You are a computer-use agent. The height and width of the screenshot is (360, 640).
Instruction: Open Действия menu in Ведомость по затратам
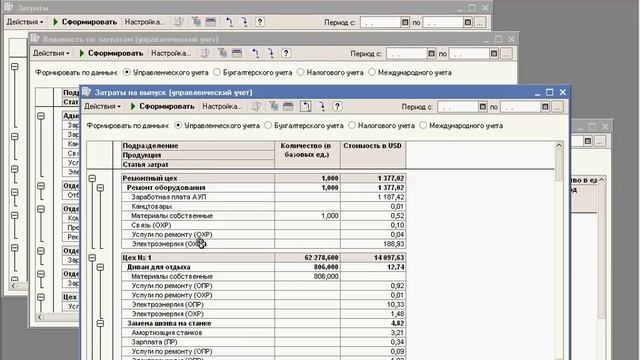[x=51, y=53]
